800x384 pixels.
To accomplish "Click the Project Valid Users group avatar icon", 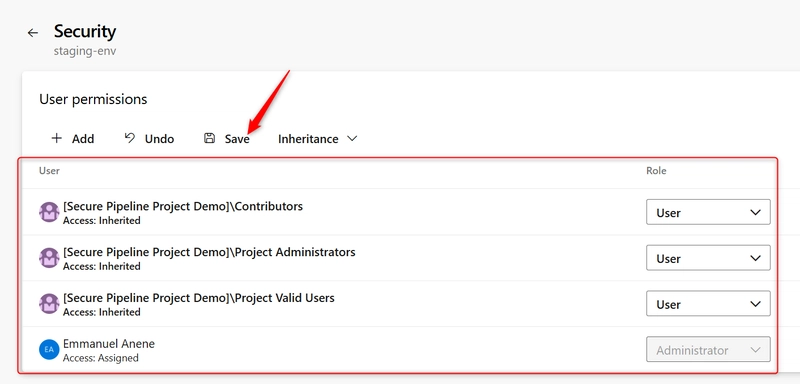I will [x=49, y=304].
